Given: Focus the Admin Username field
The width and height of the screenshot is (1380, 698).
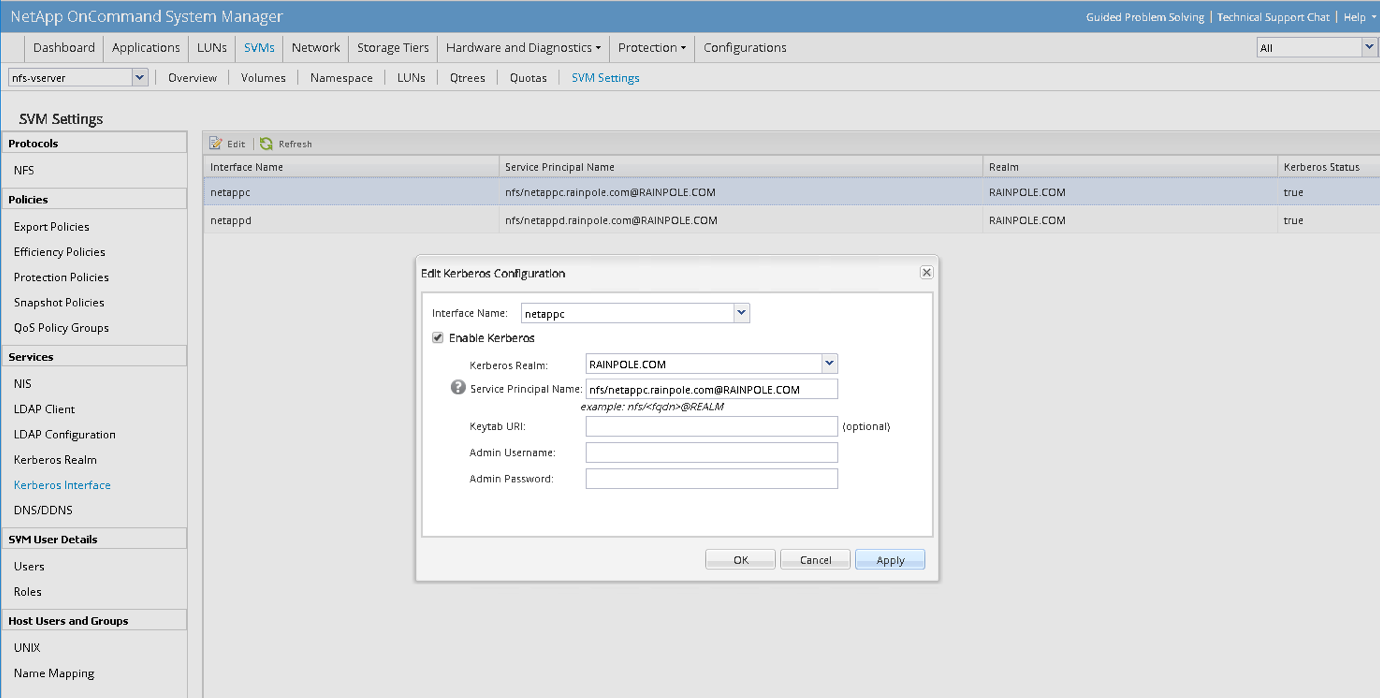Looking at the screenshot, I should pos(711,453).
